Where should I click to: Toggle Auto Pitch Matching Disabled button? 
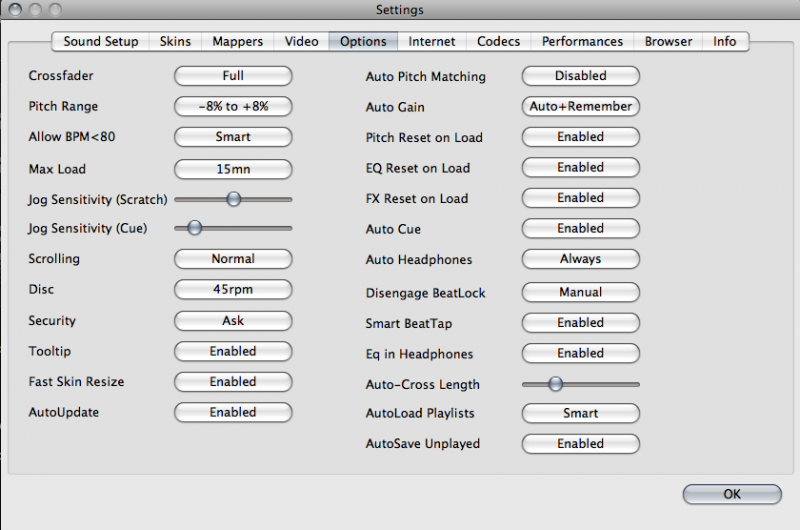tap(580, 76)
